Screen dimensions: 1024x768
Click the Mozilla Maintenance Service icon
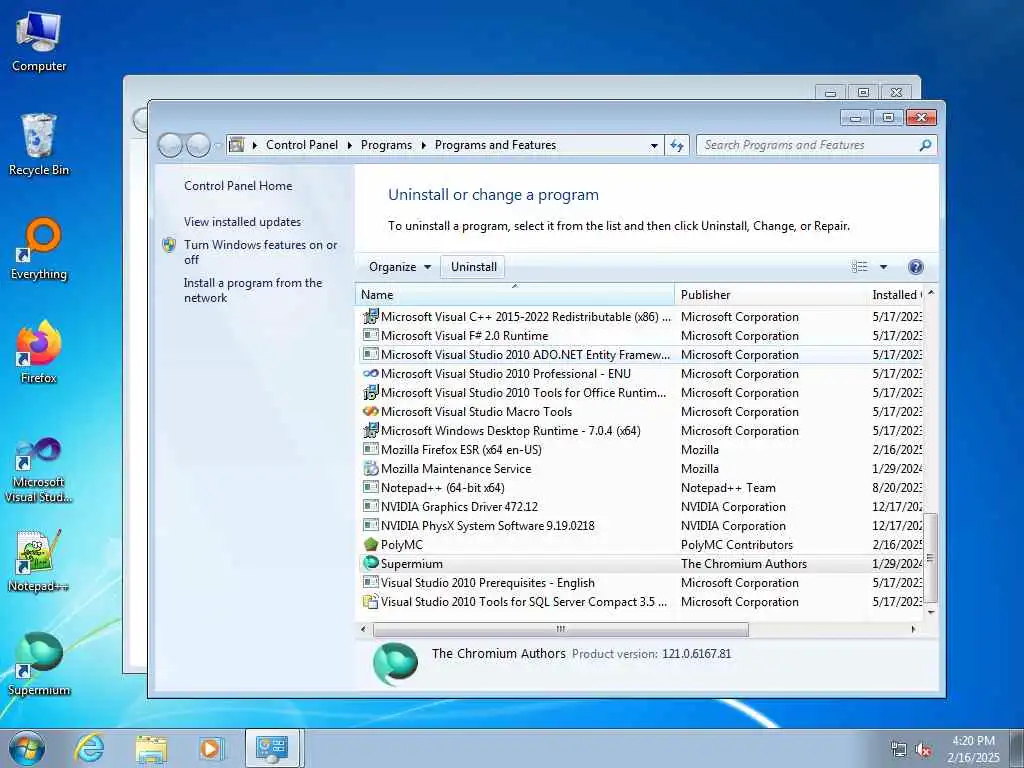tap(370, 468)
